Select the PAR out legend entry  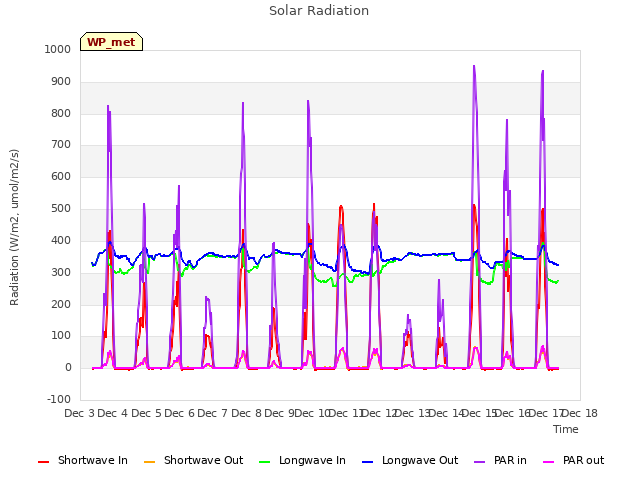click(573, 460)
